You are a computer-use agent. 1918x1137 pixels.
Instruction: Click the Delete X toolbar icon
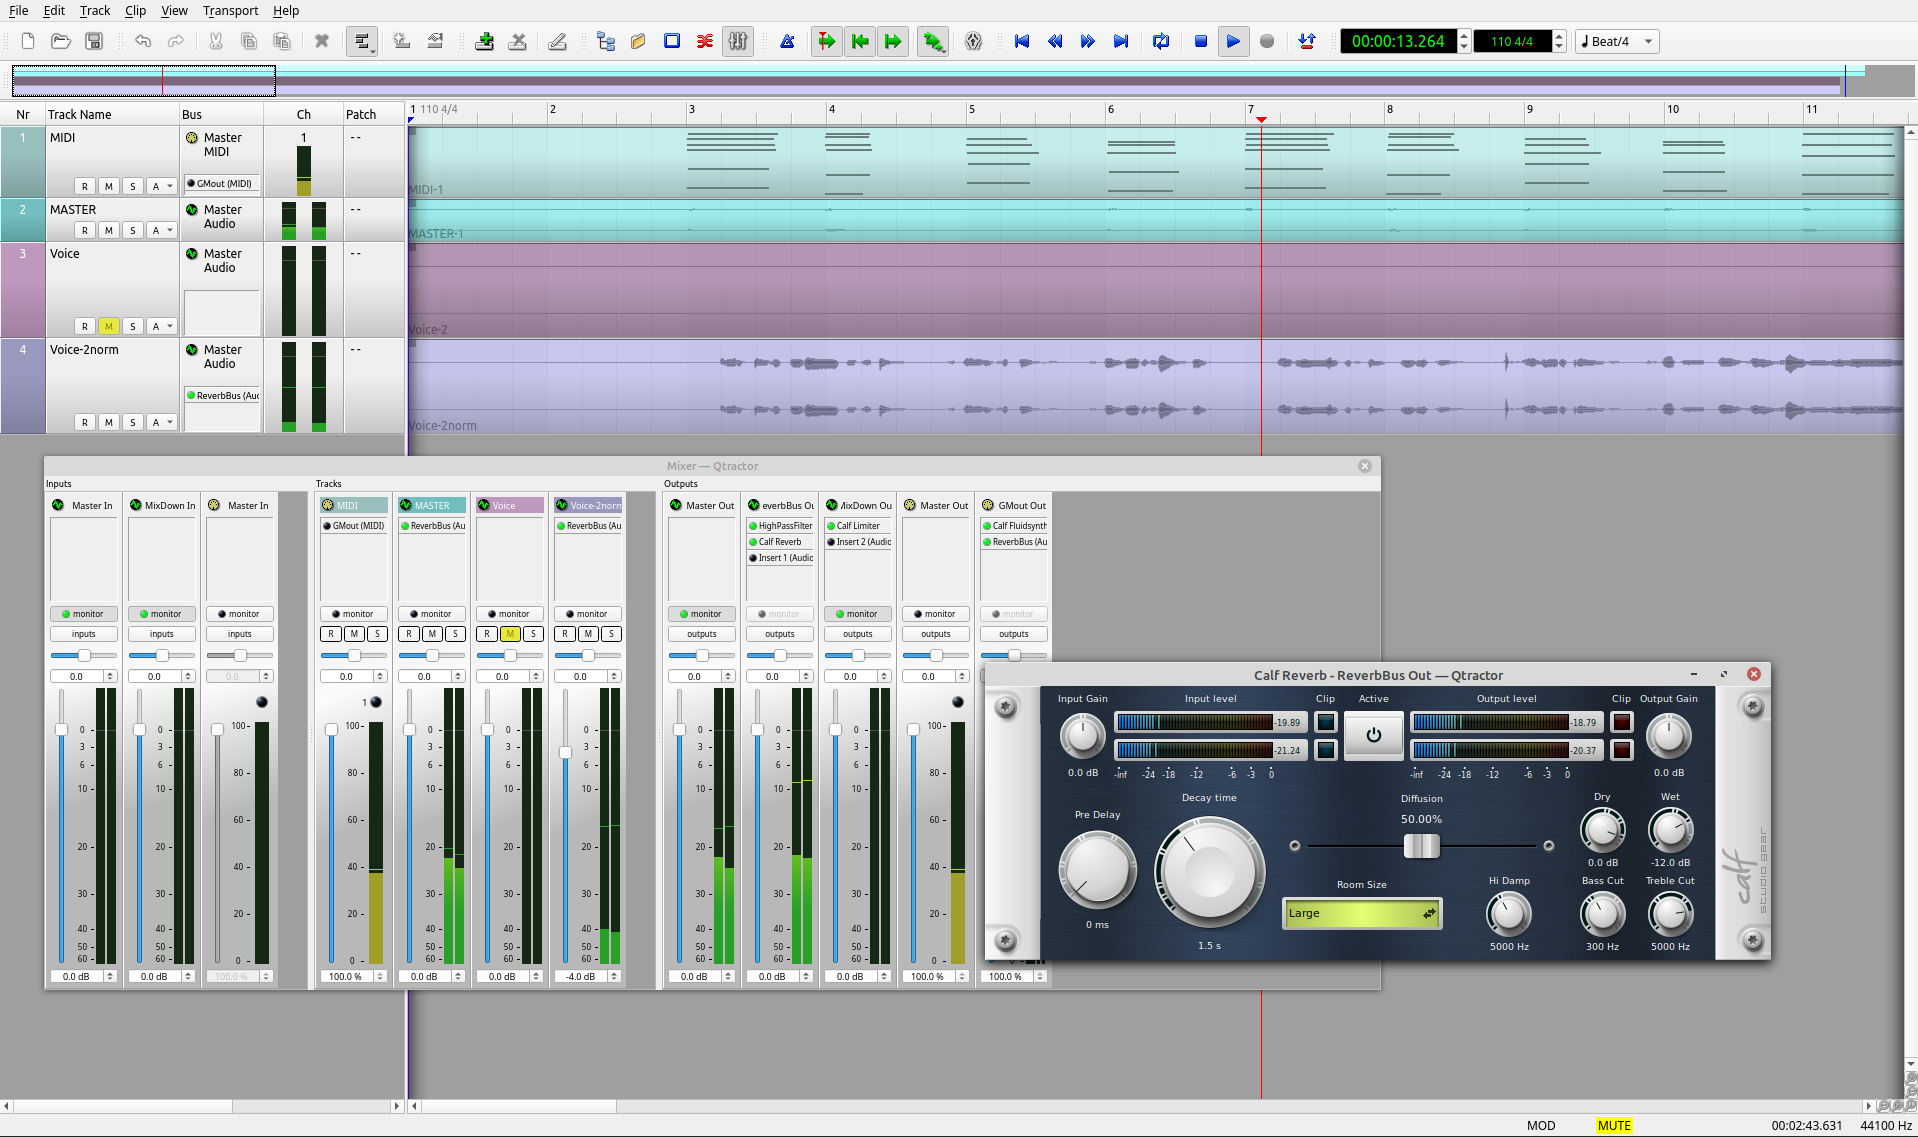pos(322,41)
